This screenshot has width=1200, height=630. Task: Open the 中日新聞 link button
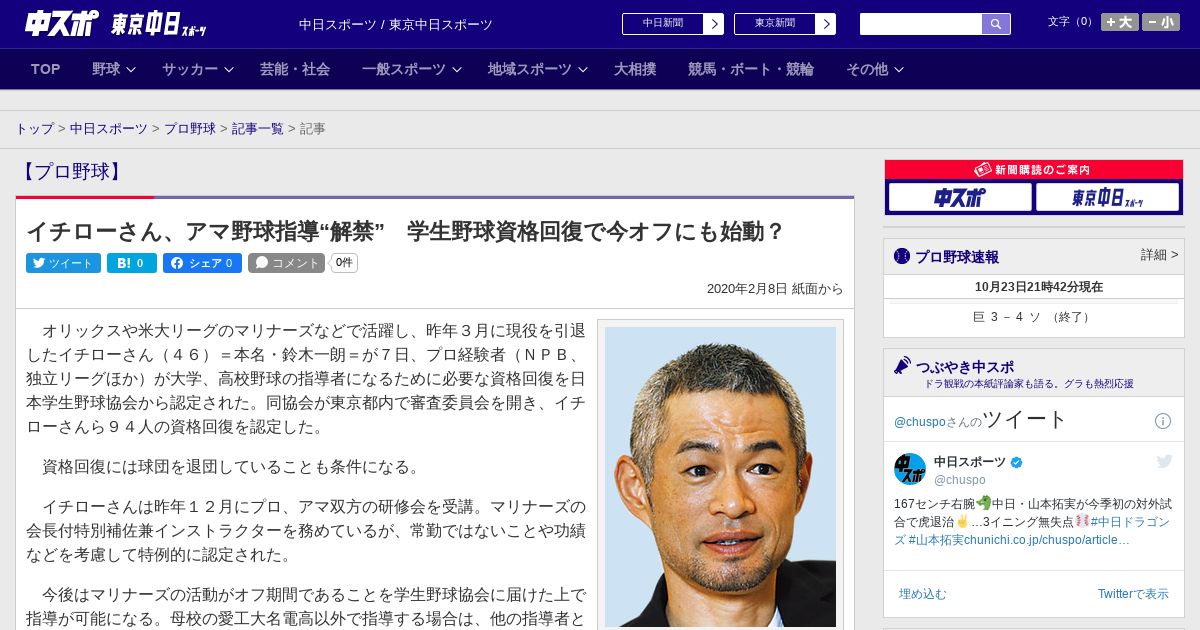click(663, 24)
